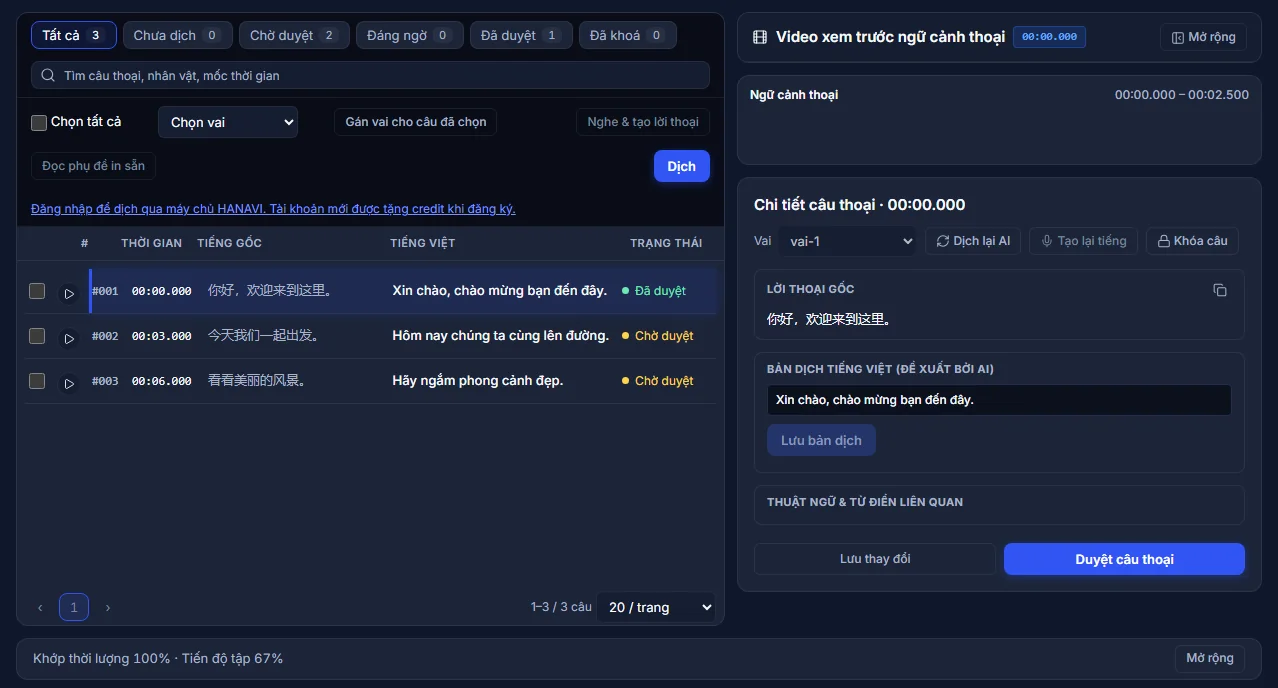Open the '20 / trang' page size dropdown
Image resolution: width=1278 pixels, height=688 pixels.
click(656, 607)
